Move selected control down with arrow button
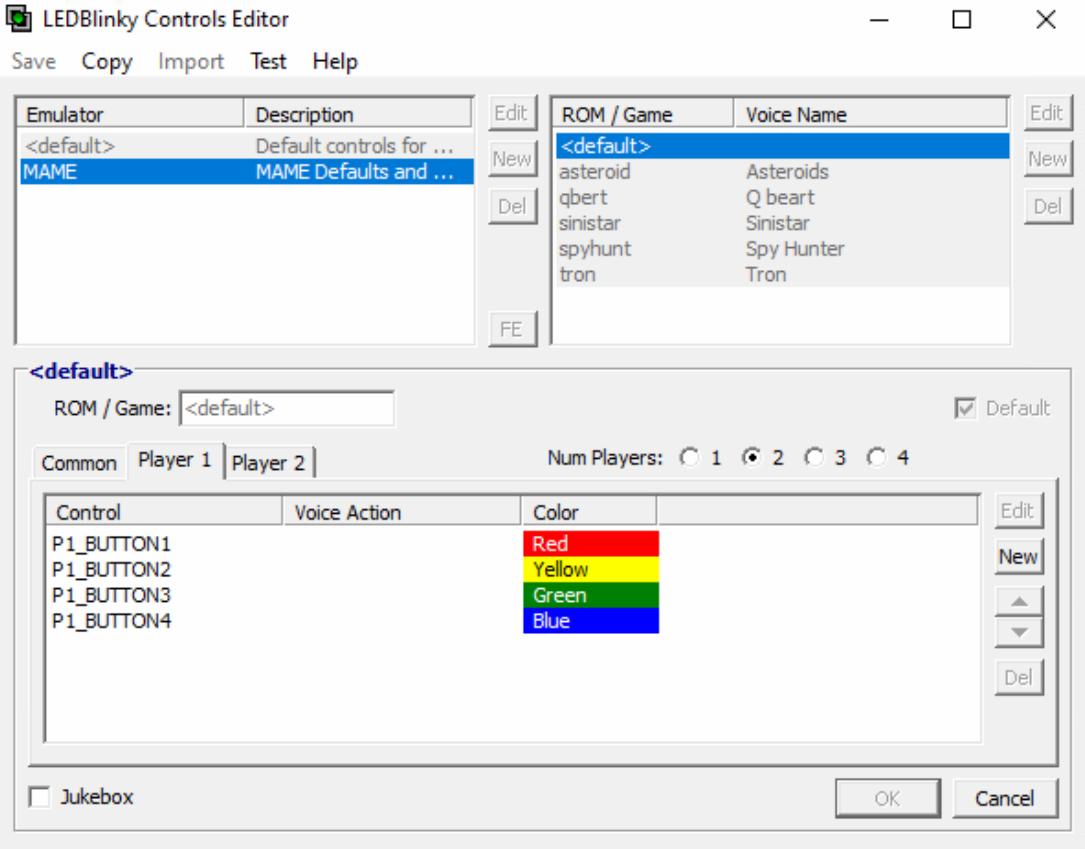The height and width of the screenshot is (849, 1085). coord(1019,632)
